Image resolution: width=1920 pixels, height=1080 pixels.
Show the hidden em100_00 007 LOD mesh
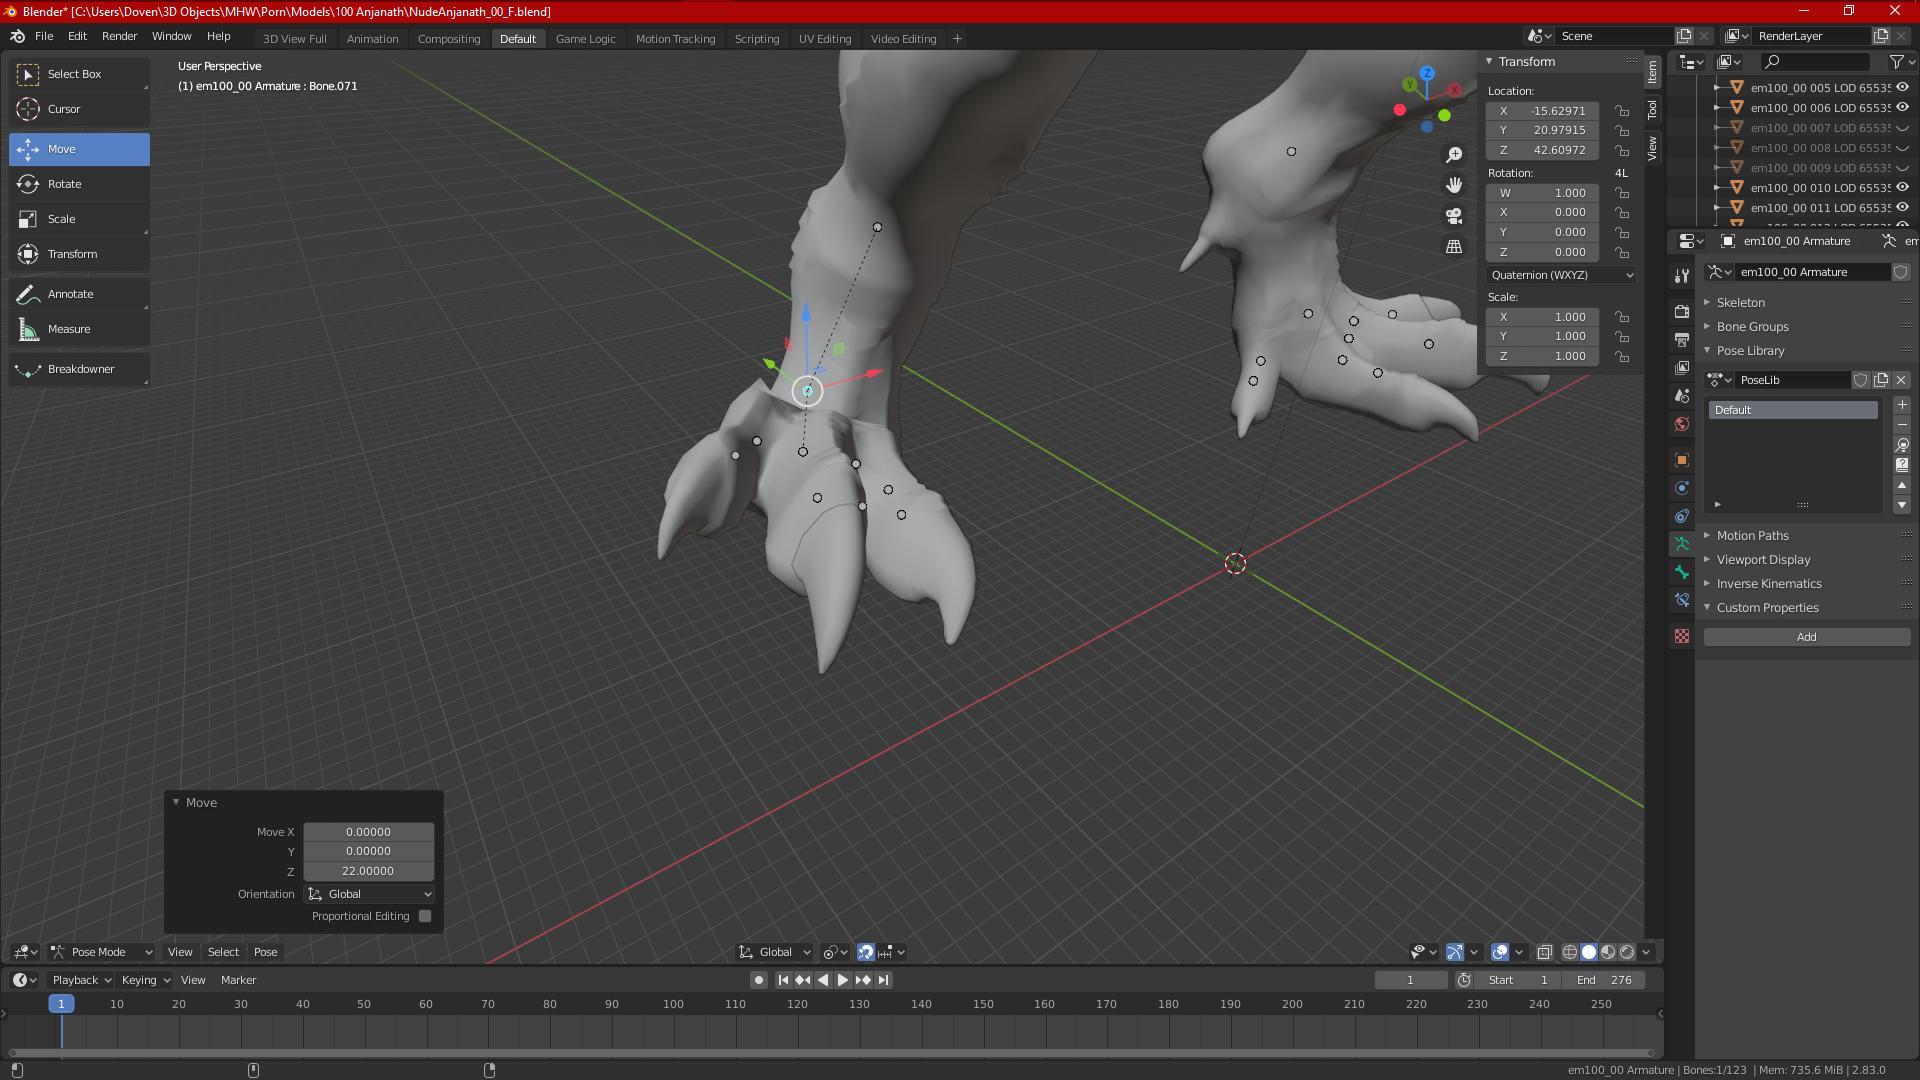click(x=1902, y=128)
